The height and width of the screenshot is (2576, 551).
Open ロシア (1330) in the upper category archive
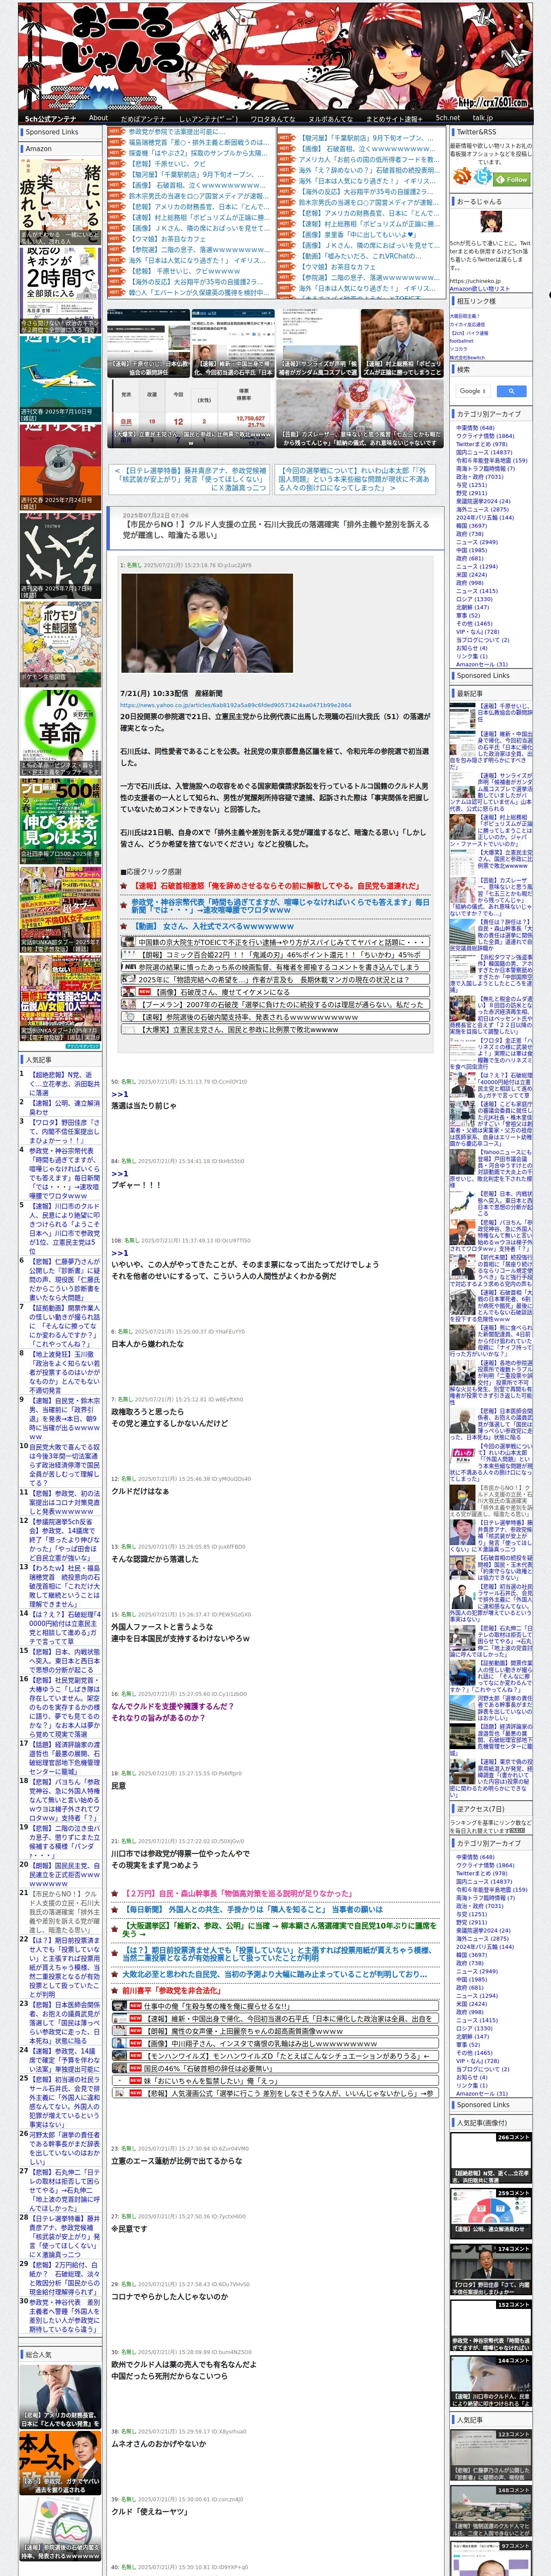(x=474, y=599)
